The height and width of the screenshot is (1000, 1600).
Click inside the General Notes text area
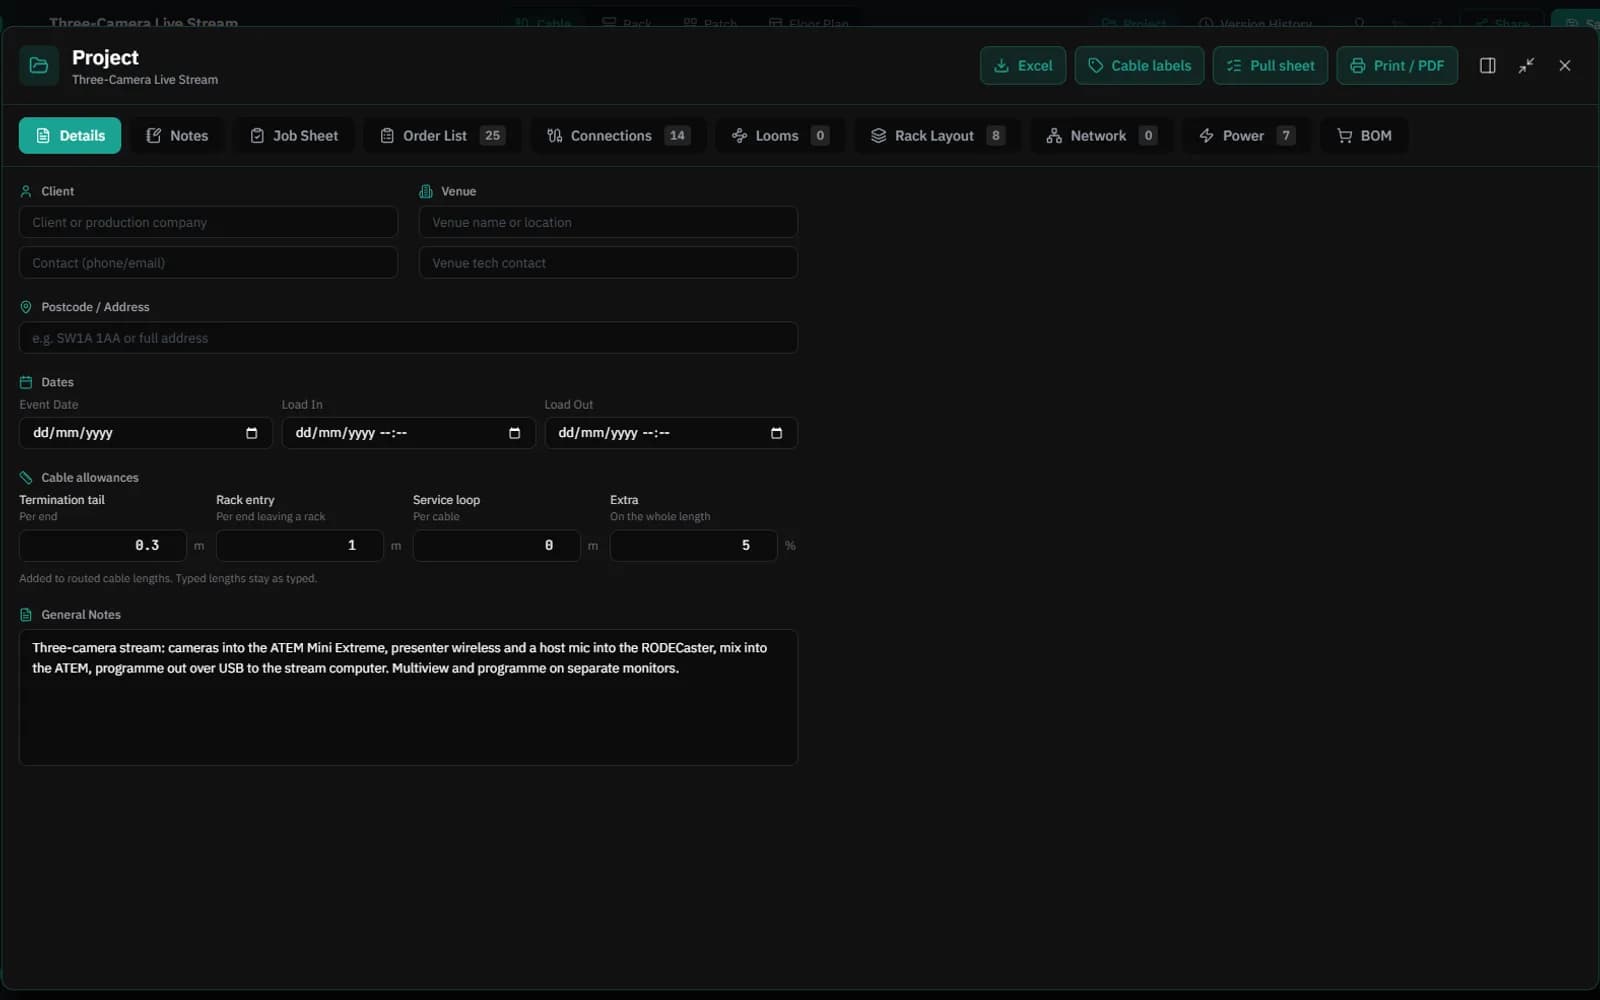[408, 698]
